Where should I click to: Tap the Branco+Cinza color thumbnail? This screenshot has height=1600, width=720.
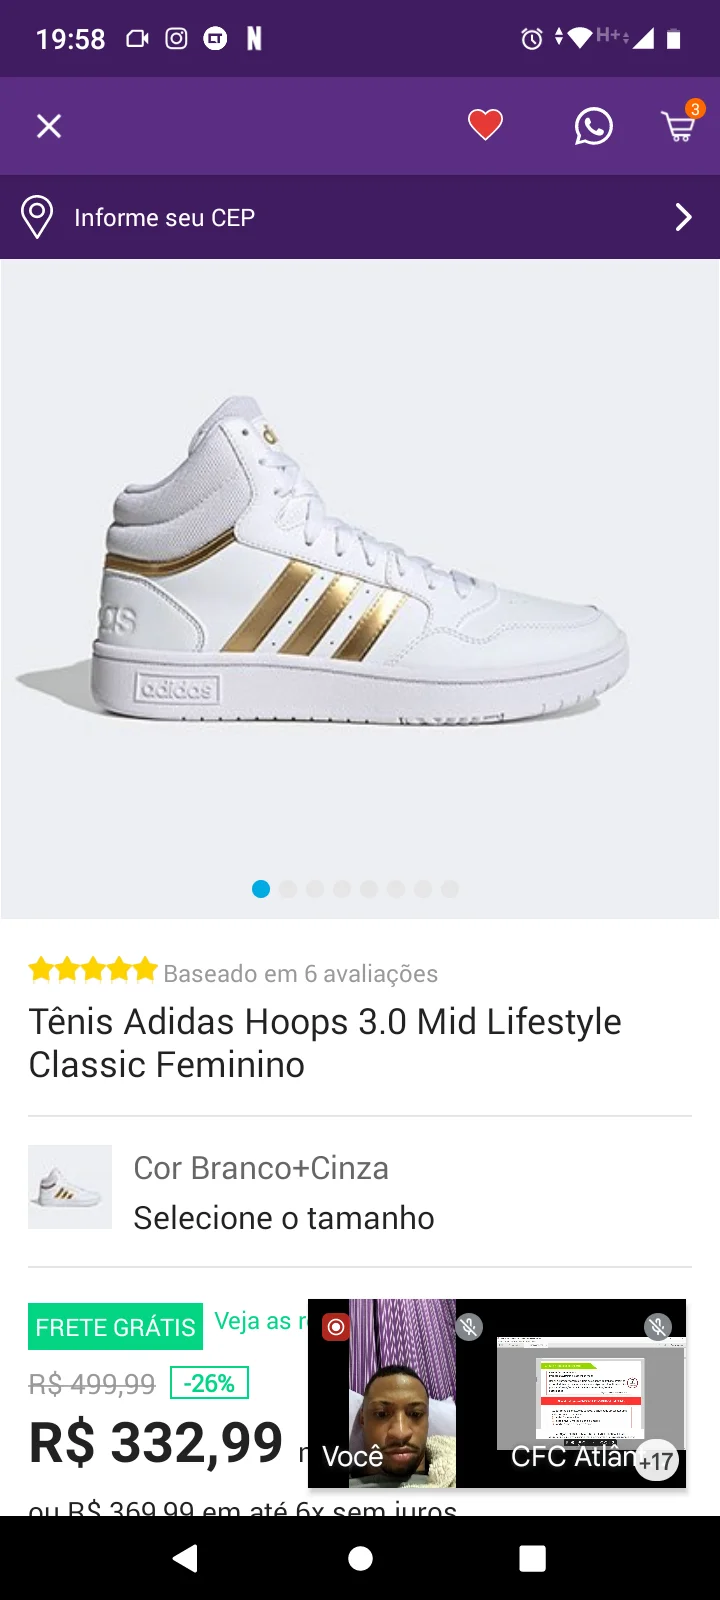pos(70,1187)
